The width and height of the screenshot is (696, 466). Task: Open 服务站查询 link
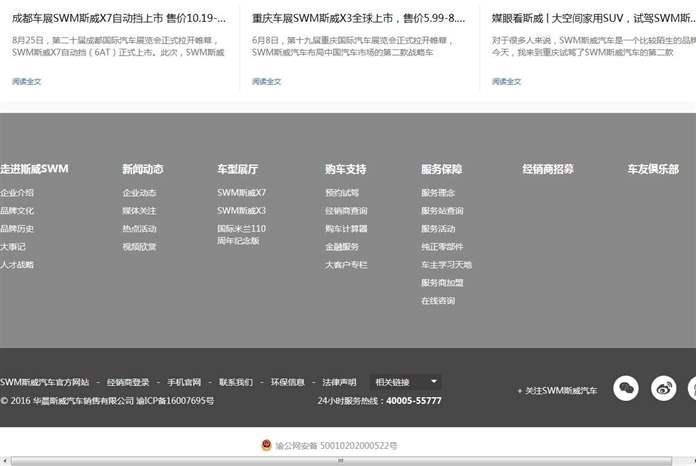tap(442, 211)
